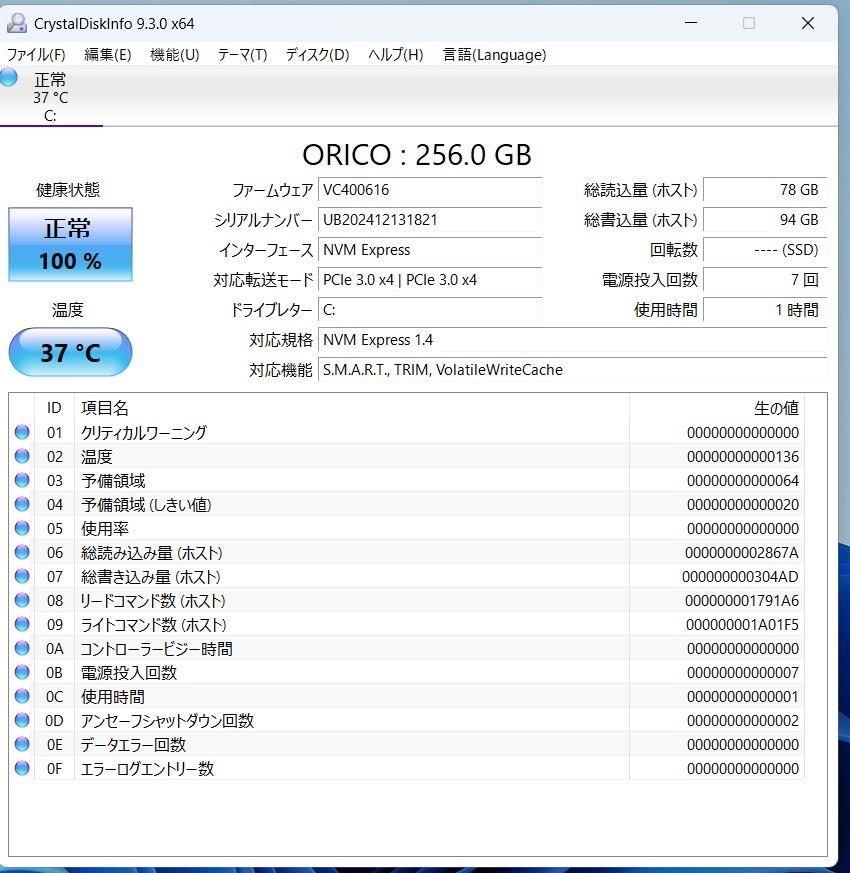Click the transfer mode field PCIe 3.0 x4

pyautogui.click(x=430, y=280)
